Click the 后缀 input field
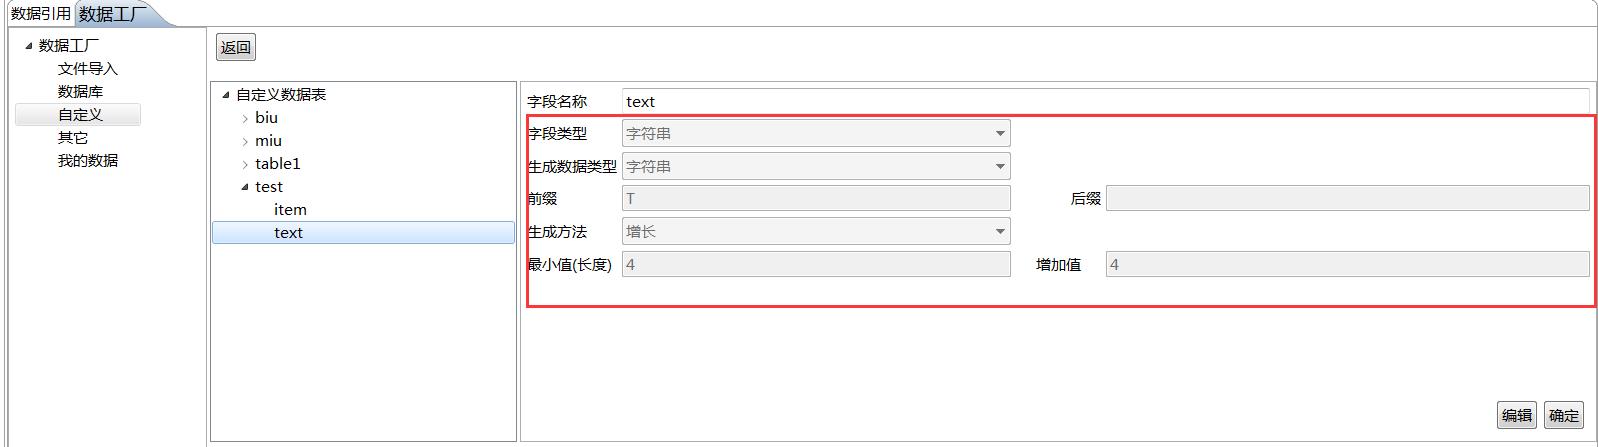The height and width of the screenshot is (447, 1598). point(1346,198)
